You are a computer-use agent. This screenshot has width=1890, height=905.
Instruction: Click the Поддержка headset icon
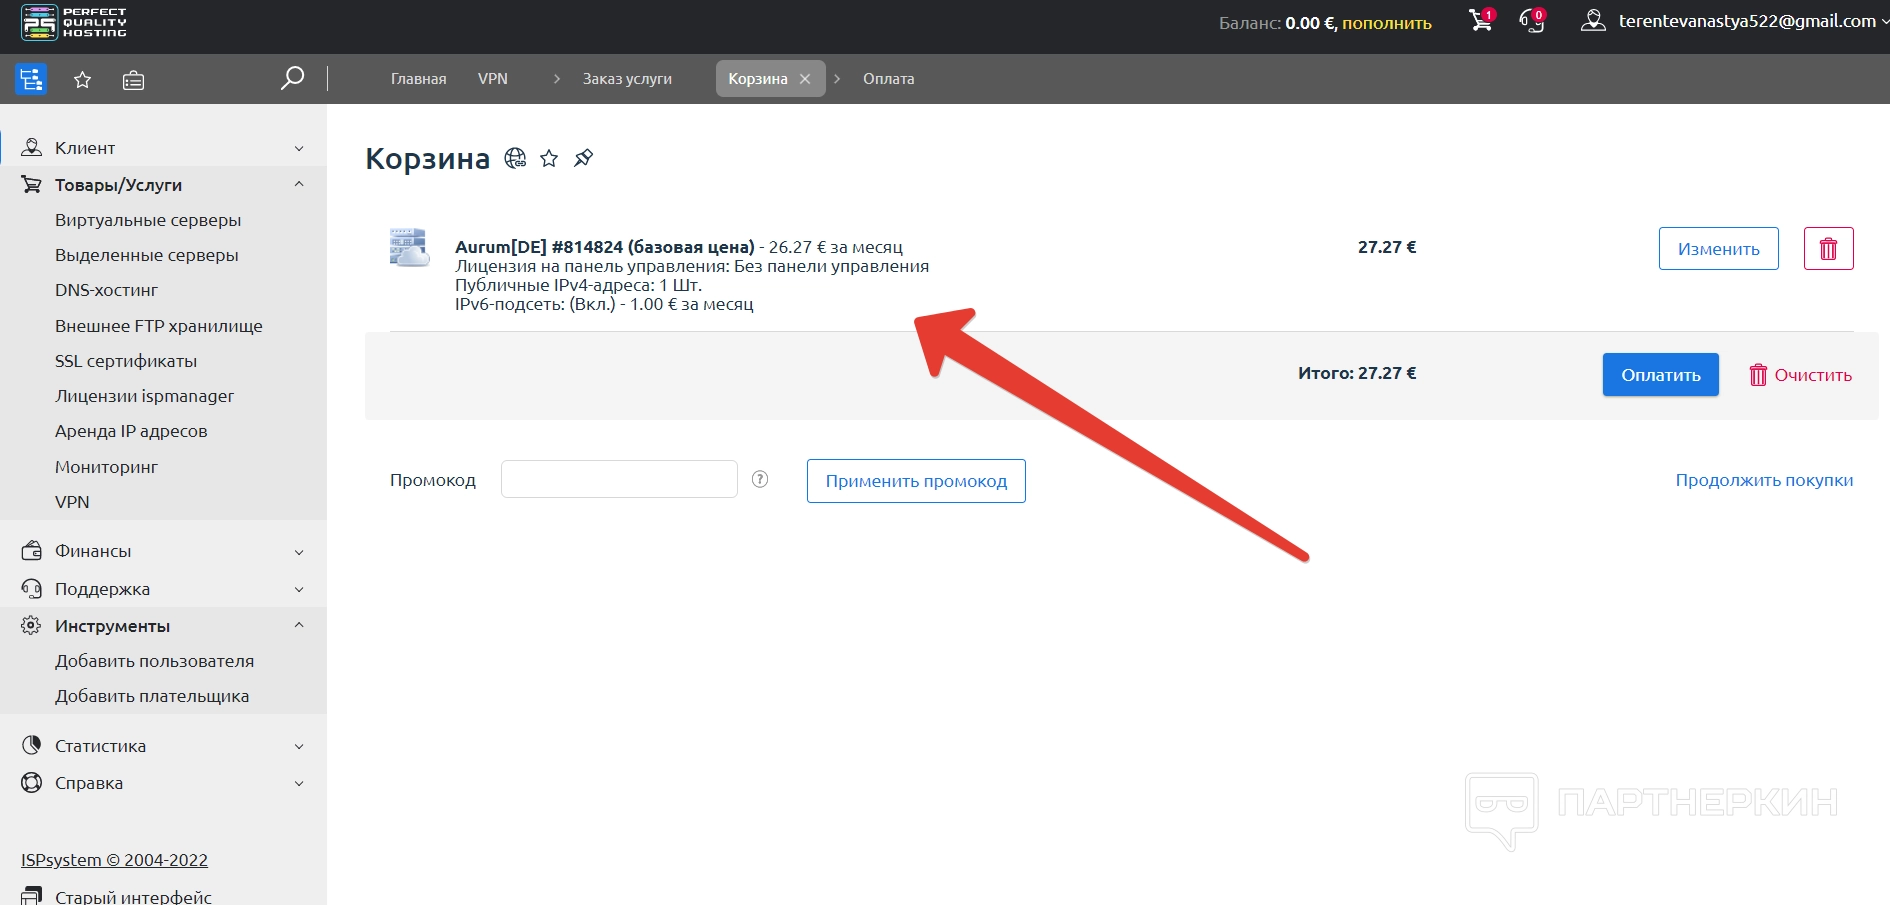click(x=32, y=589)
